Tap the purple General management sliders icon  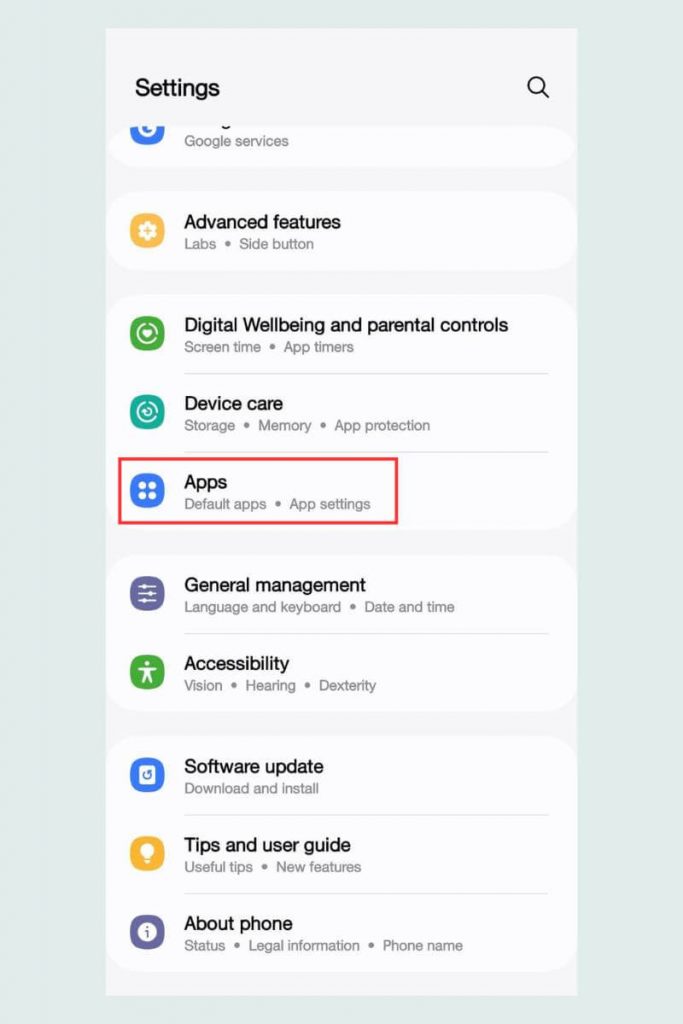click(x=147, y=594)
